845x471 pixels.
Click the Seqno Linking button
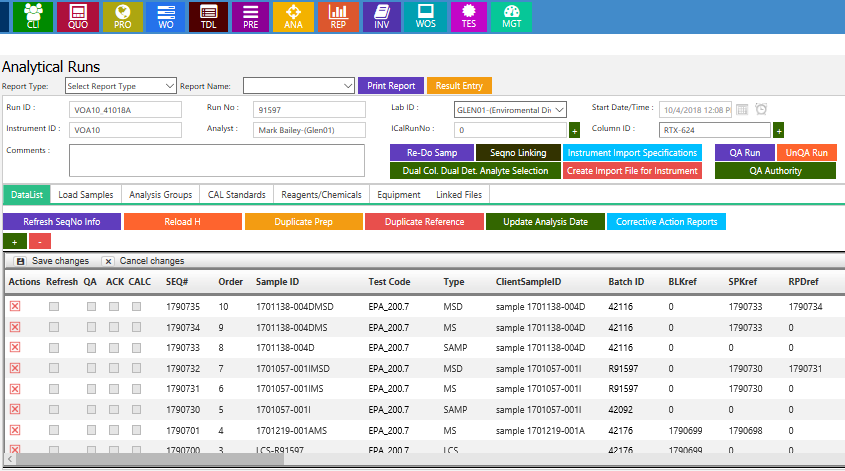[x=518, y=153]
